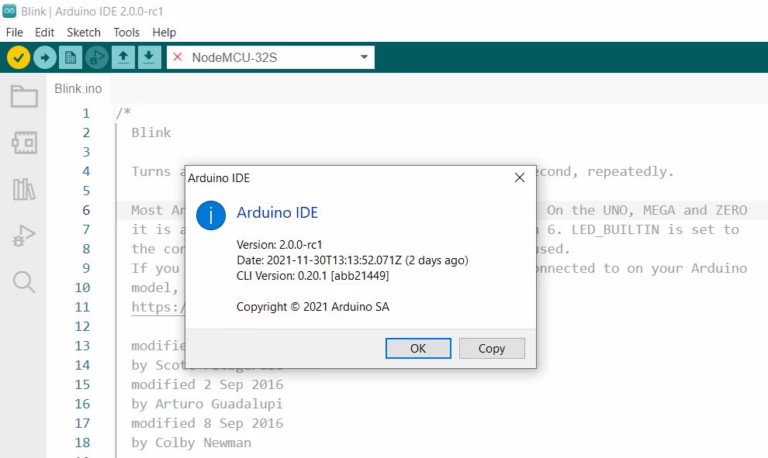Close the Arduino IDE about dialog
Viewport: 768px width, 458px height.
point(519,178)
